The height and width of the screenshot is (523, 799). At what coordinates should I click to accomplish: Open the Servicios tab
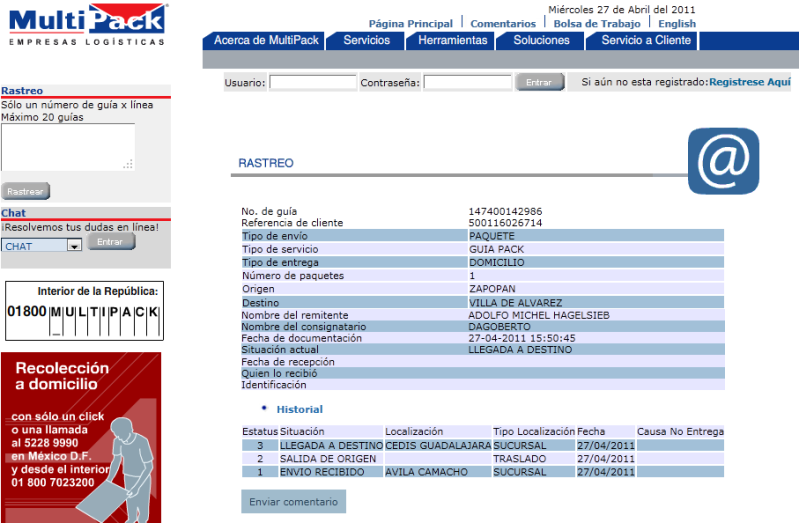[x=366, y=40]
